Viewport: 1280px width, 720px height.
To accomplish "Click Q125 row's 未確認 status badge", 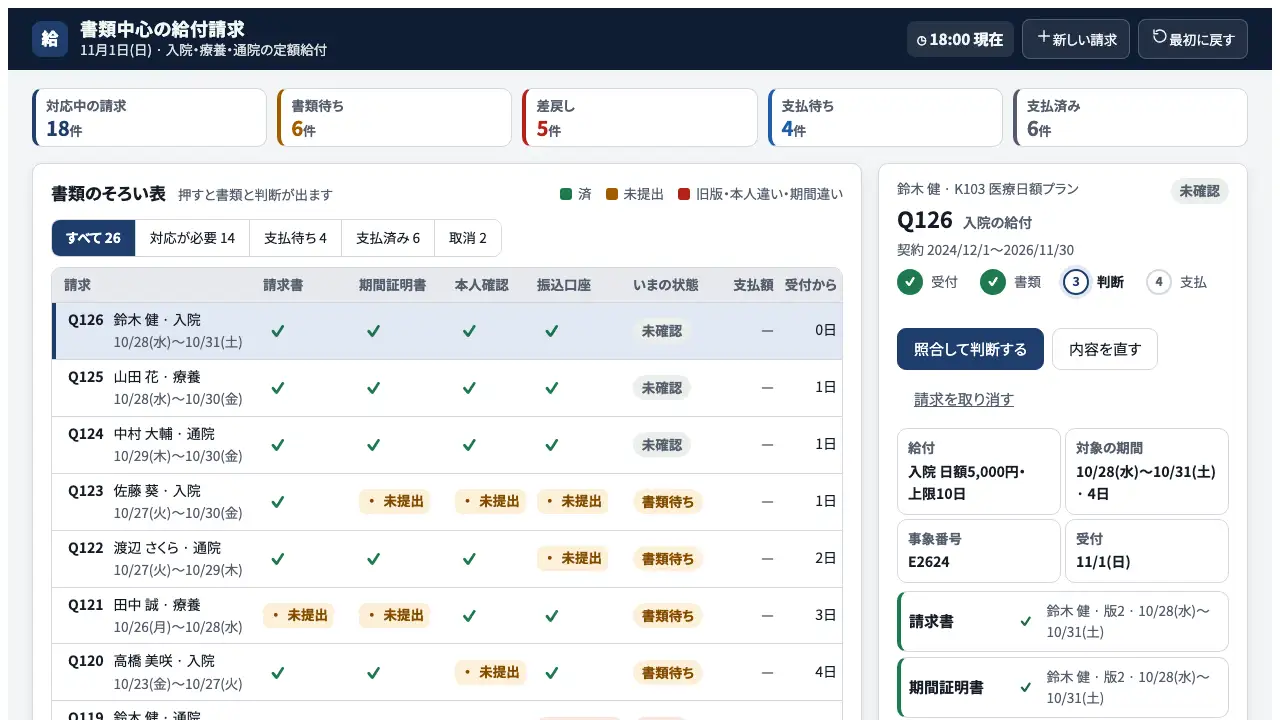I will (x=662, y=388).
